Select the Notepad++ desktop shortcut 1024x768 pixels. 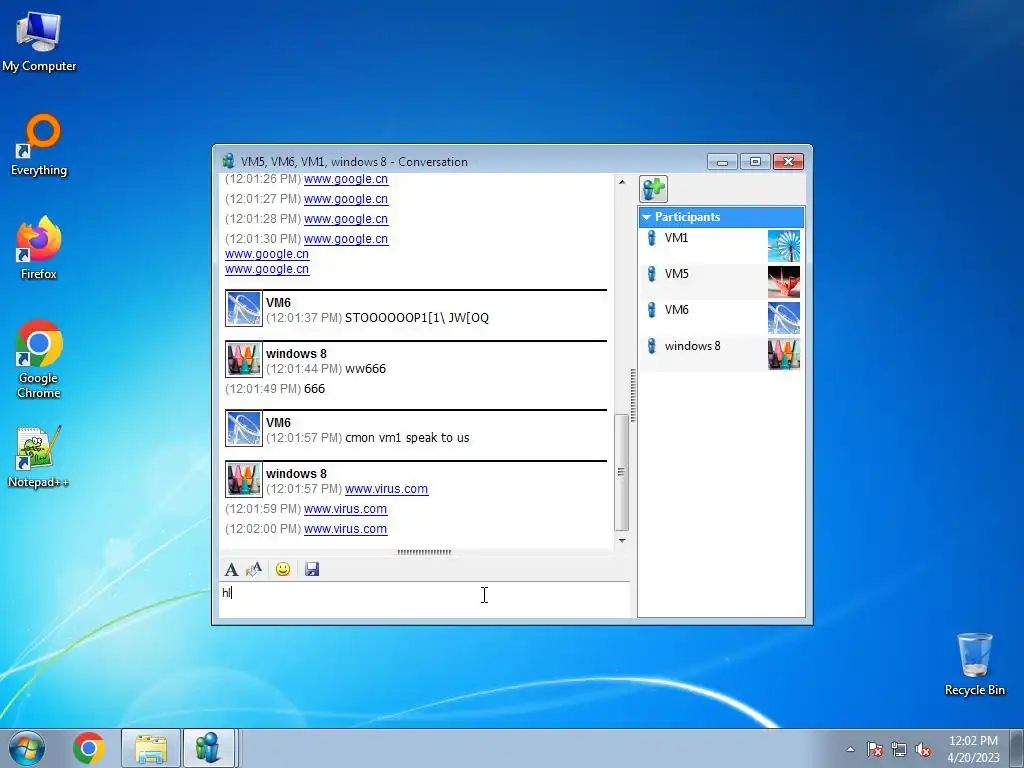click(39, 456)
